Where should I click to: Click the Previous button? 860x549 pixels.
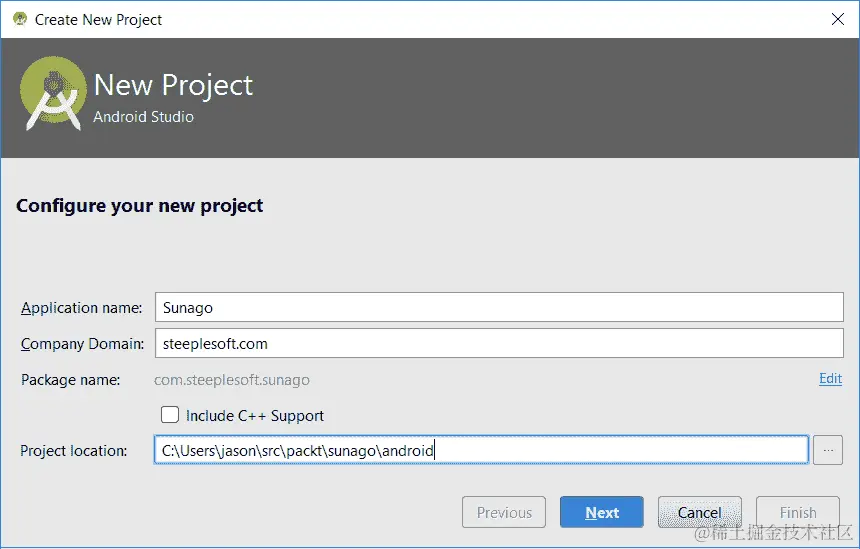503,512
